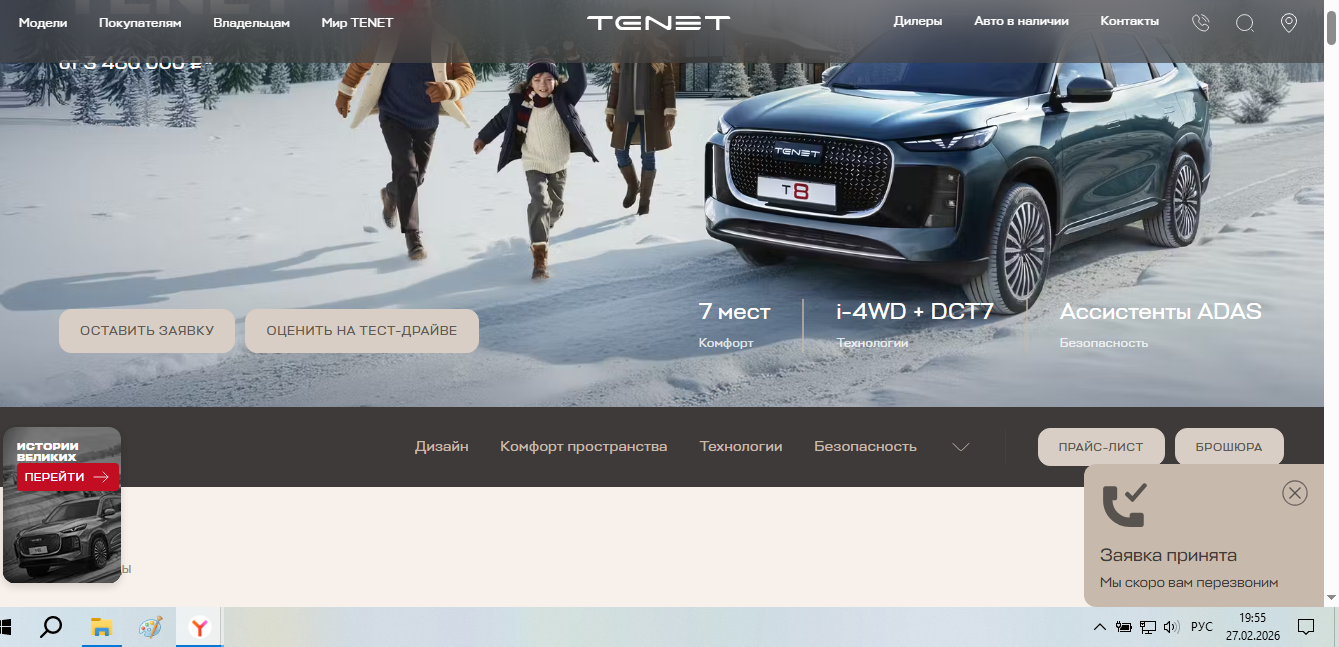Jump to Комфорт пространства section
The width and height of the screenshot is (1339, 647).
(x=584, y=447)
